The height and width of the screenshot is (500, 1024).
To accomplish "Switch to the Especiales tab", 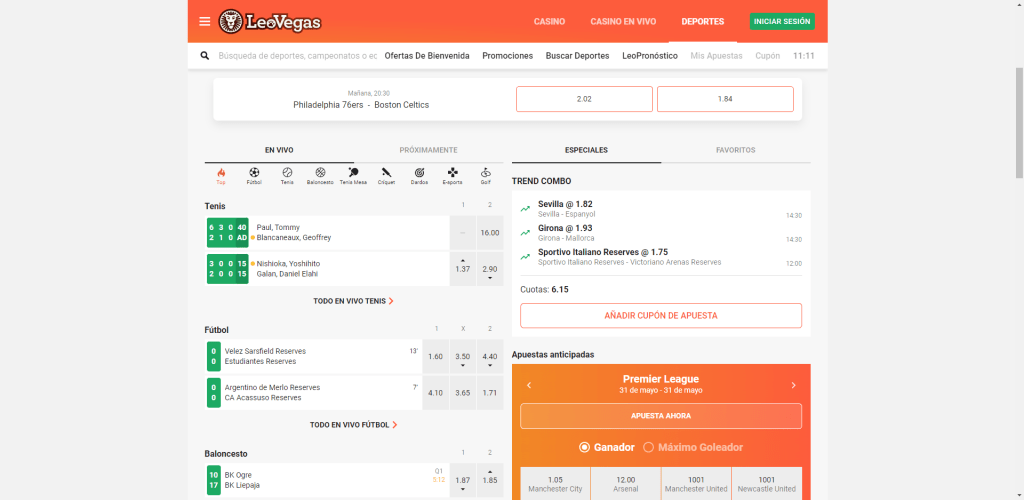I will (x=586, y=150).
